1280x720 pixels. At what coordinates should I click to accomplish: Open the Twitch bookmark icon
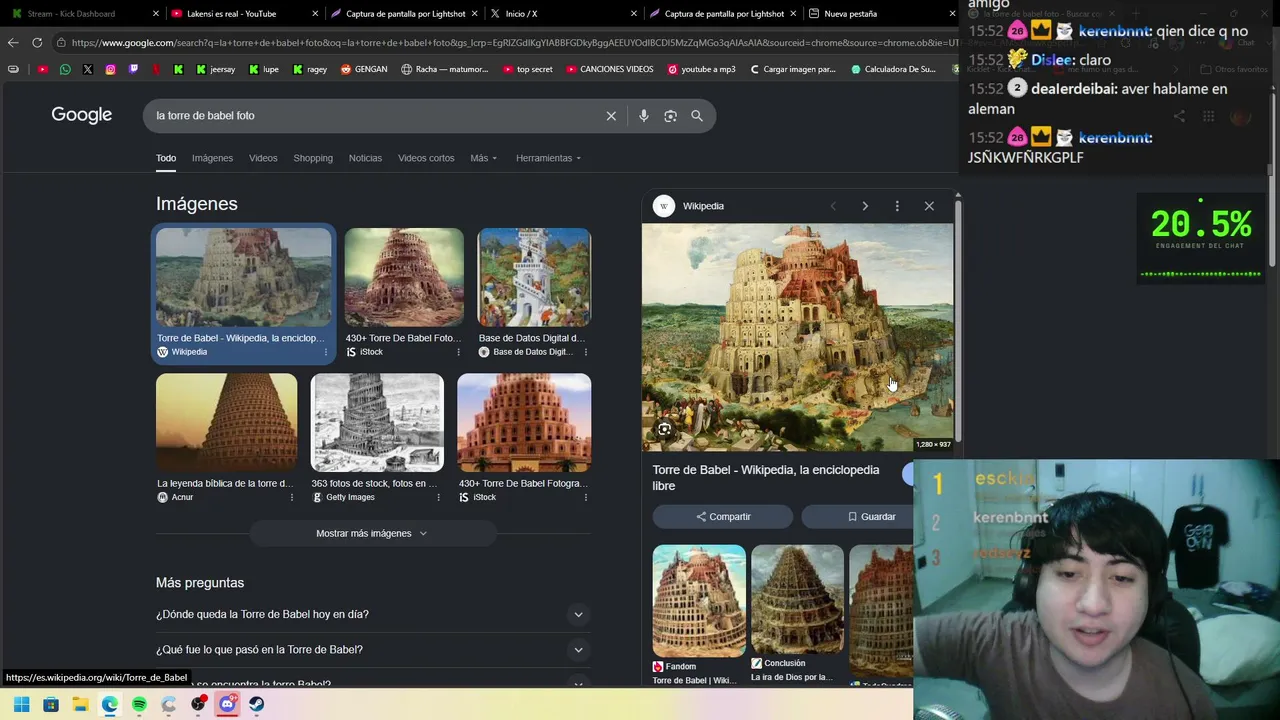coord(133,69)
